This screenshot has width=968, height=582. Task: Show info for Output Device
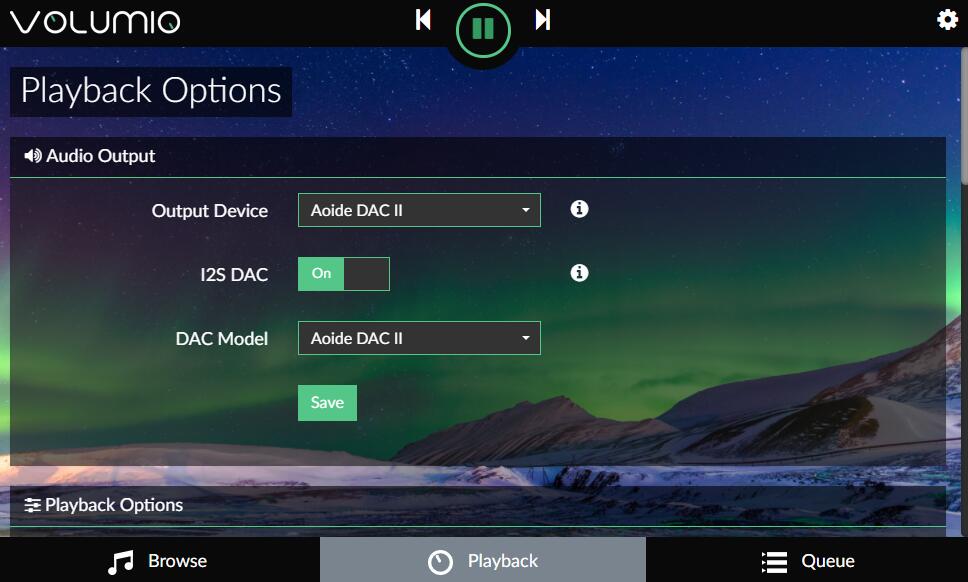click(579, 209)
